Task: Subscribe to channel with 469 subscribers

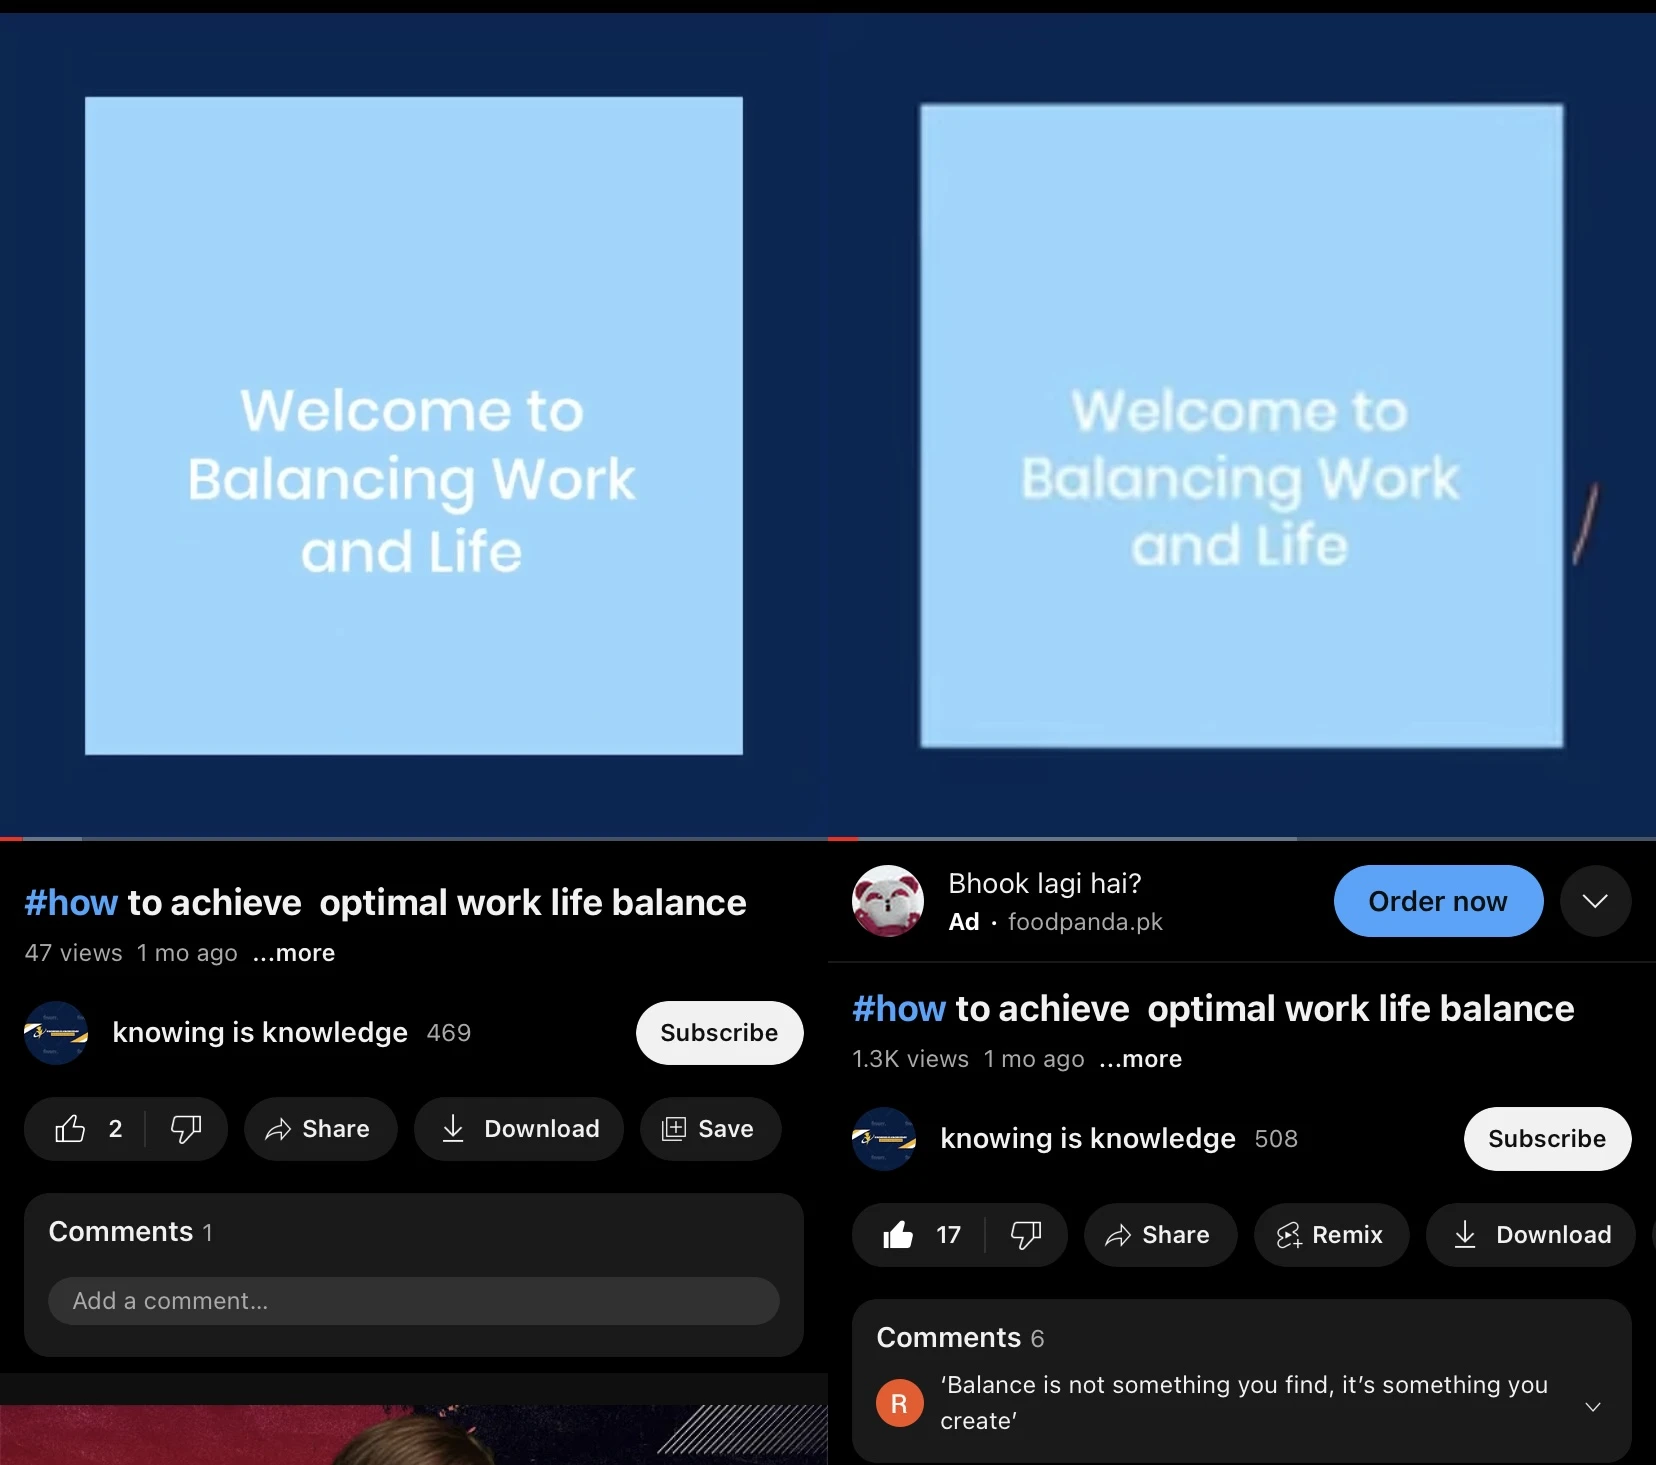Action: [x=719, y=1033]
